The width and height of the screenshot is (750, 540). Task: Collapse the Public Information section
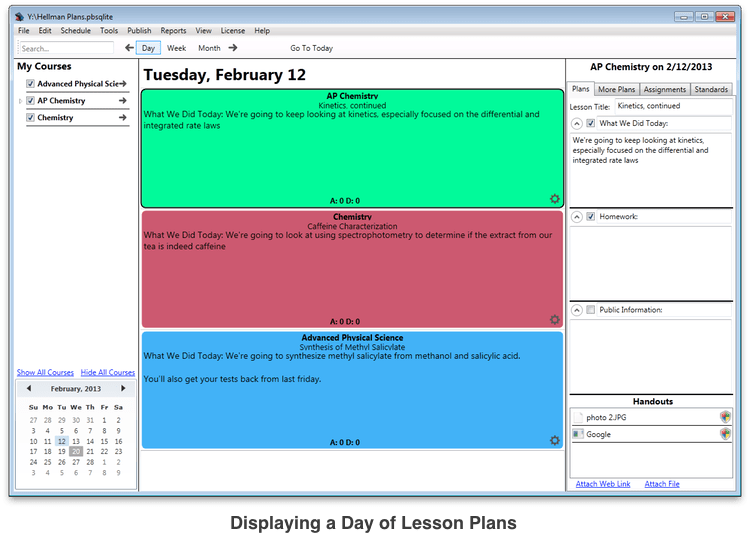coord(577,310)
